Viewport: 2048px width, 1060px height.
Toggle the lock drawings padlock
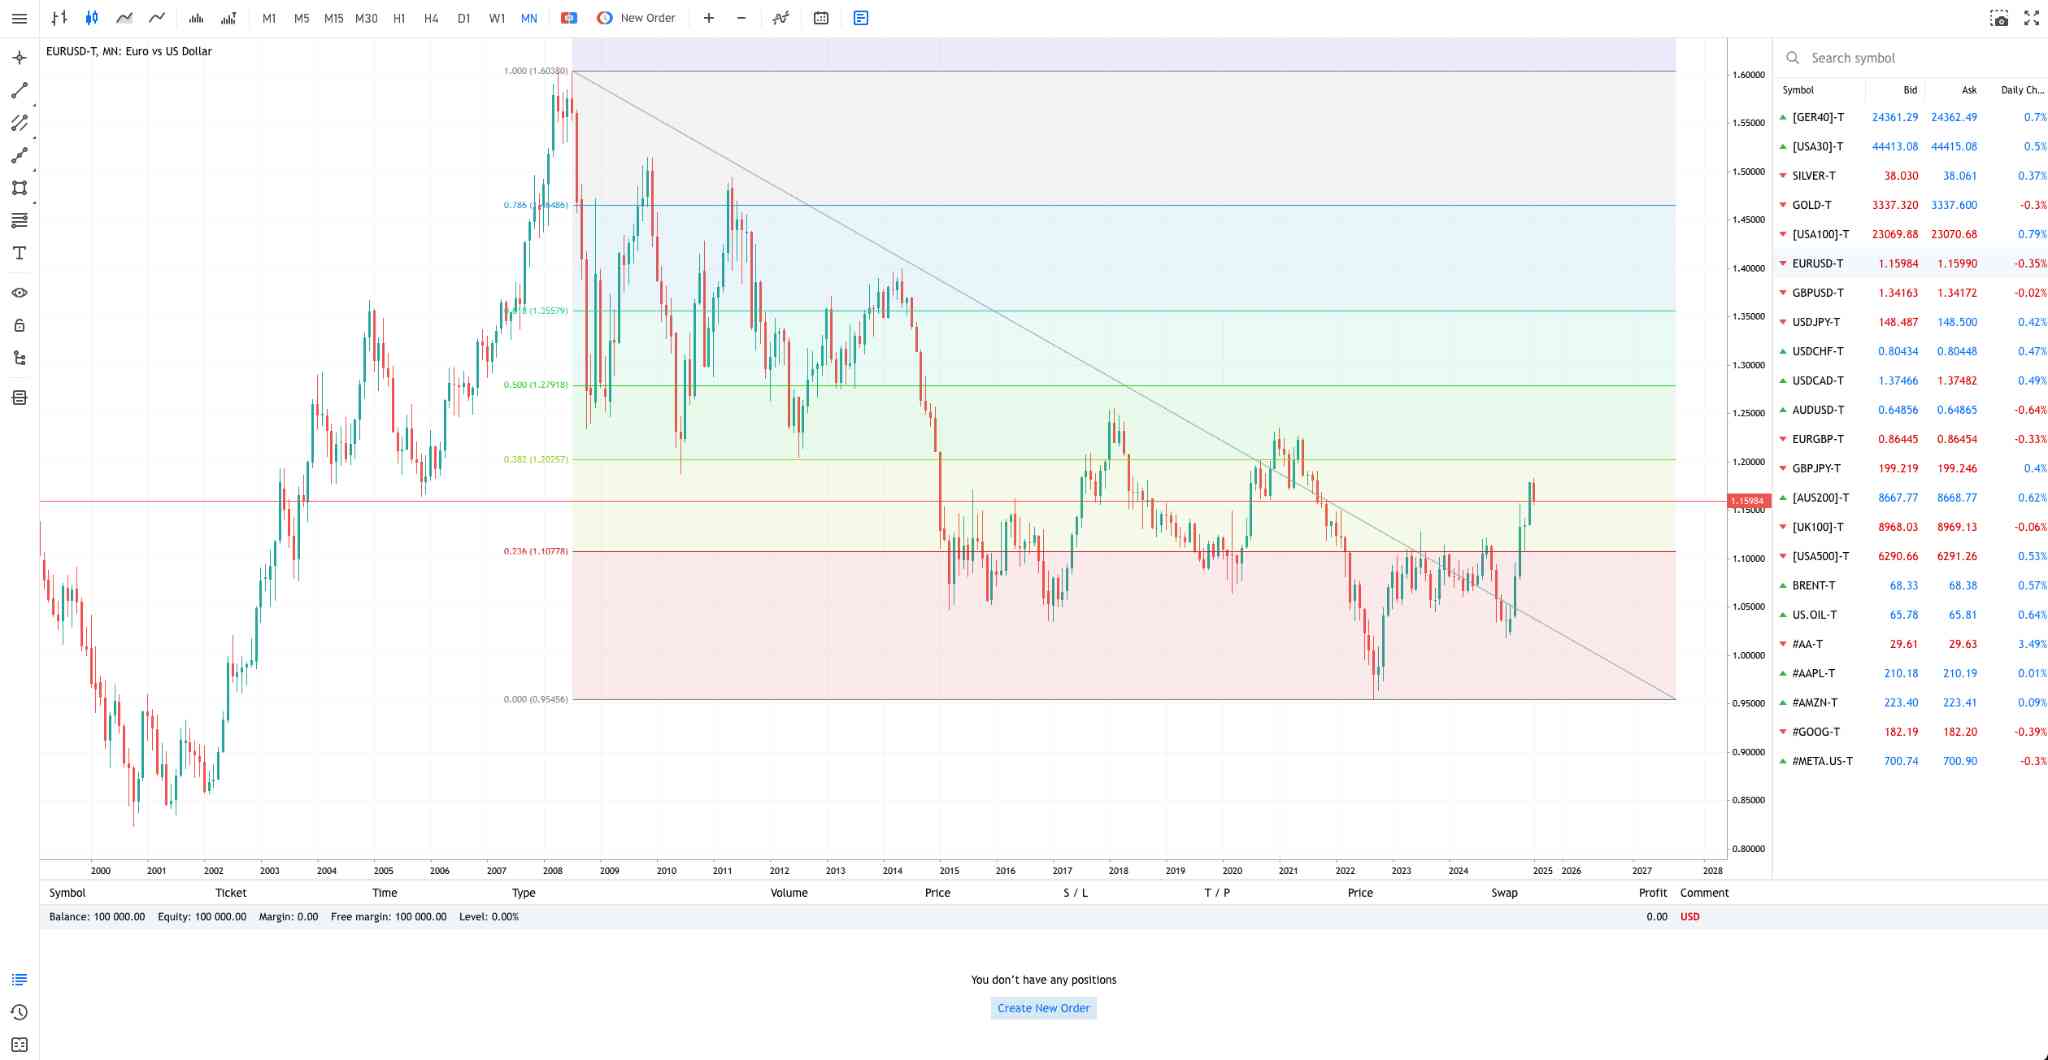pos(19,325)
